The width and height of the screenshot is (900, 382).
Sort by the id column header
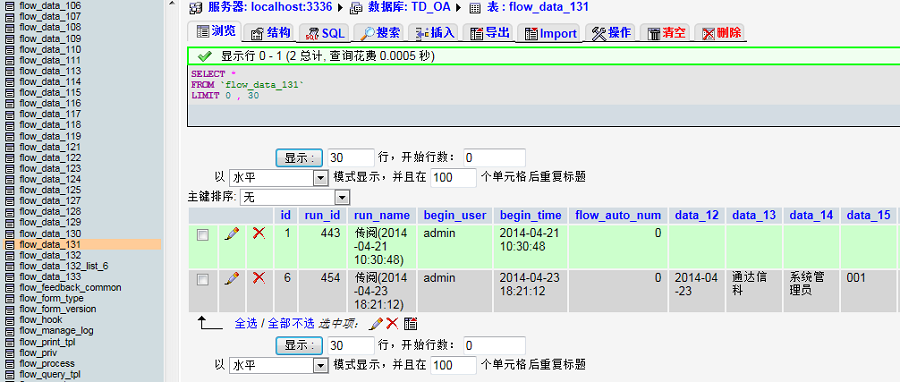[x=285, y=215]
